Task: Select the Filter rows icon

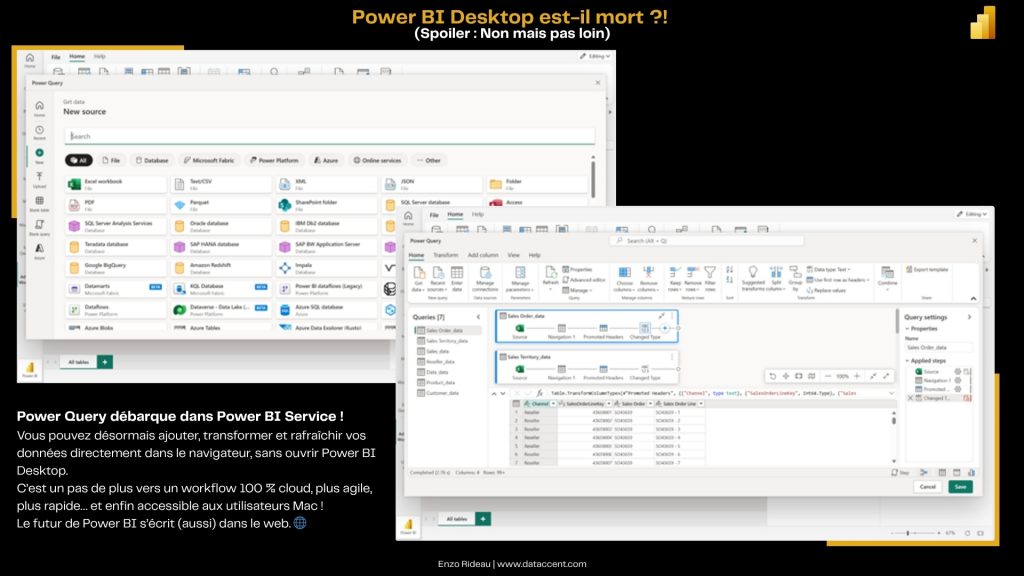Action: coord(709,276)
